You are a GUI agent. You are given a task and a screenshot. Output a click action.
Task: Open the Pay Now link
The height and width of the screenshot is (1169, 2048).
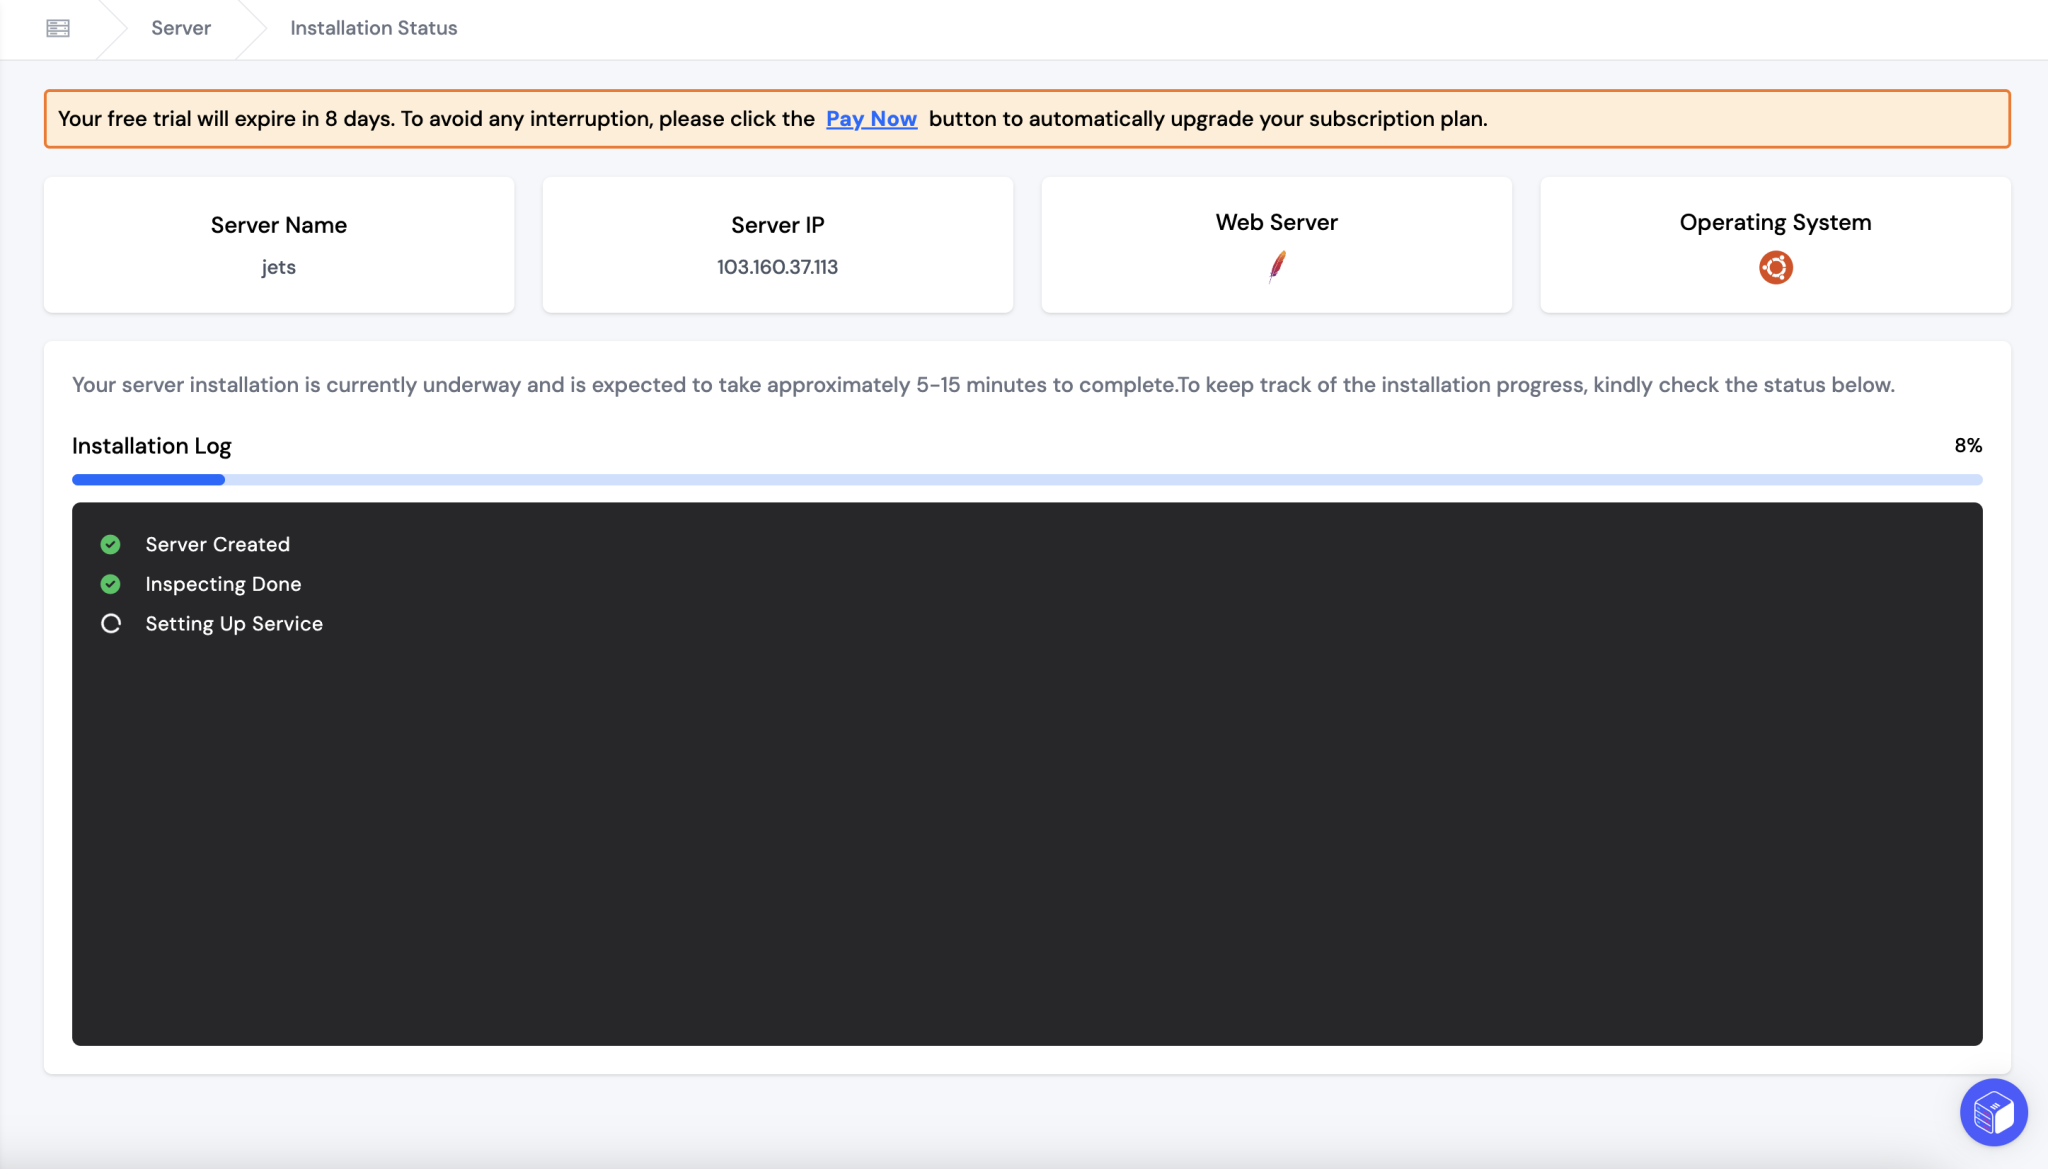870,118
